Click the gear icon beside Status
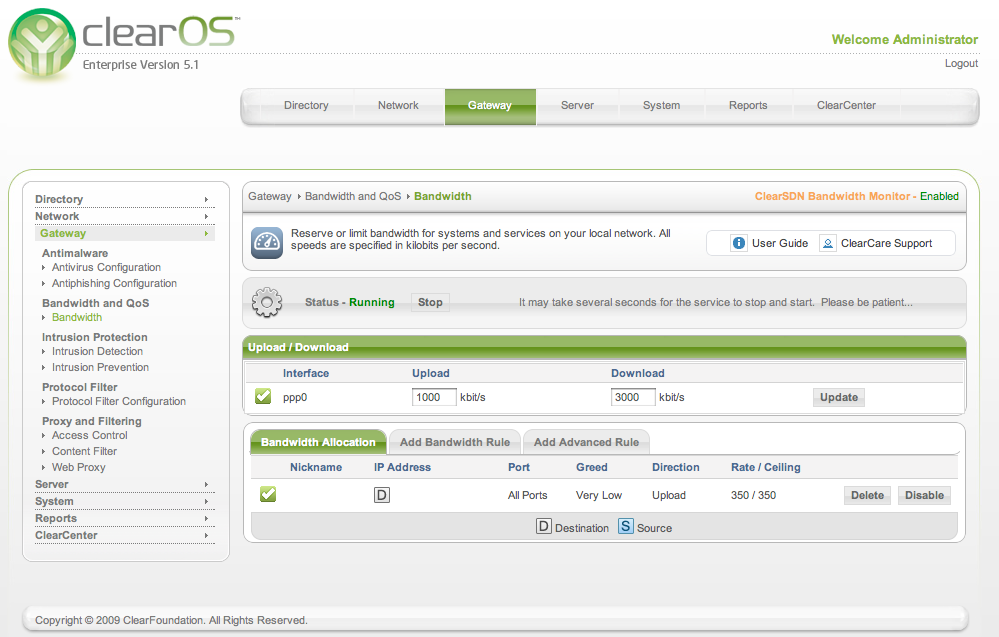Screen dimensions: 999x637 click(267, 302)
